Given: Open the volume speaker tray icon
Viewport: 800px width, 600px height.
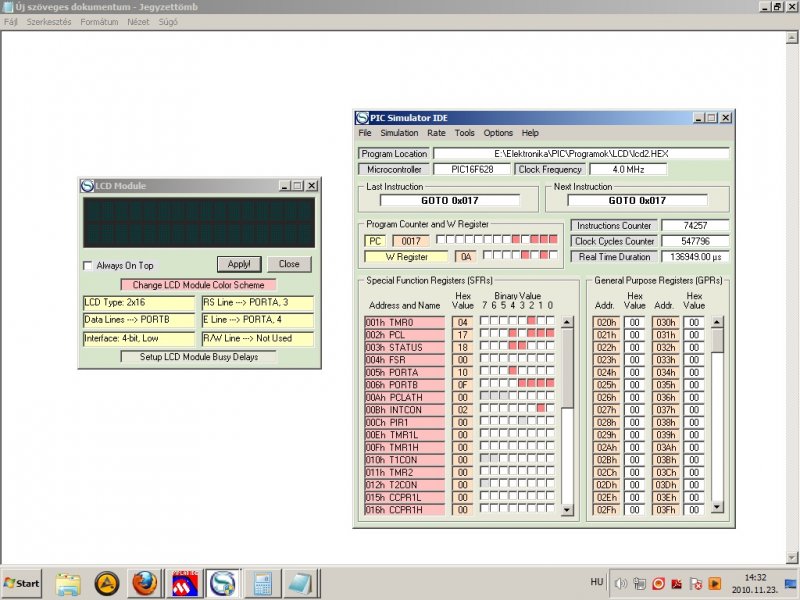Looking at the screenshot, I should (620, 583).
